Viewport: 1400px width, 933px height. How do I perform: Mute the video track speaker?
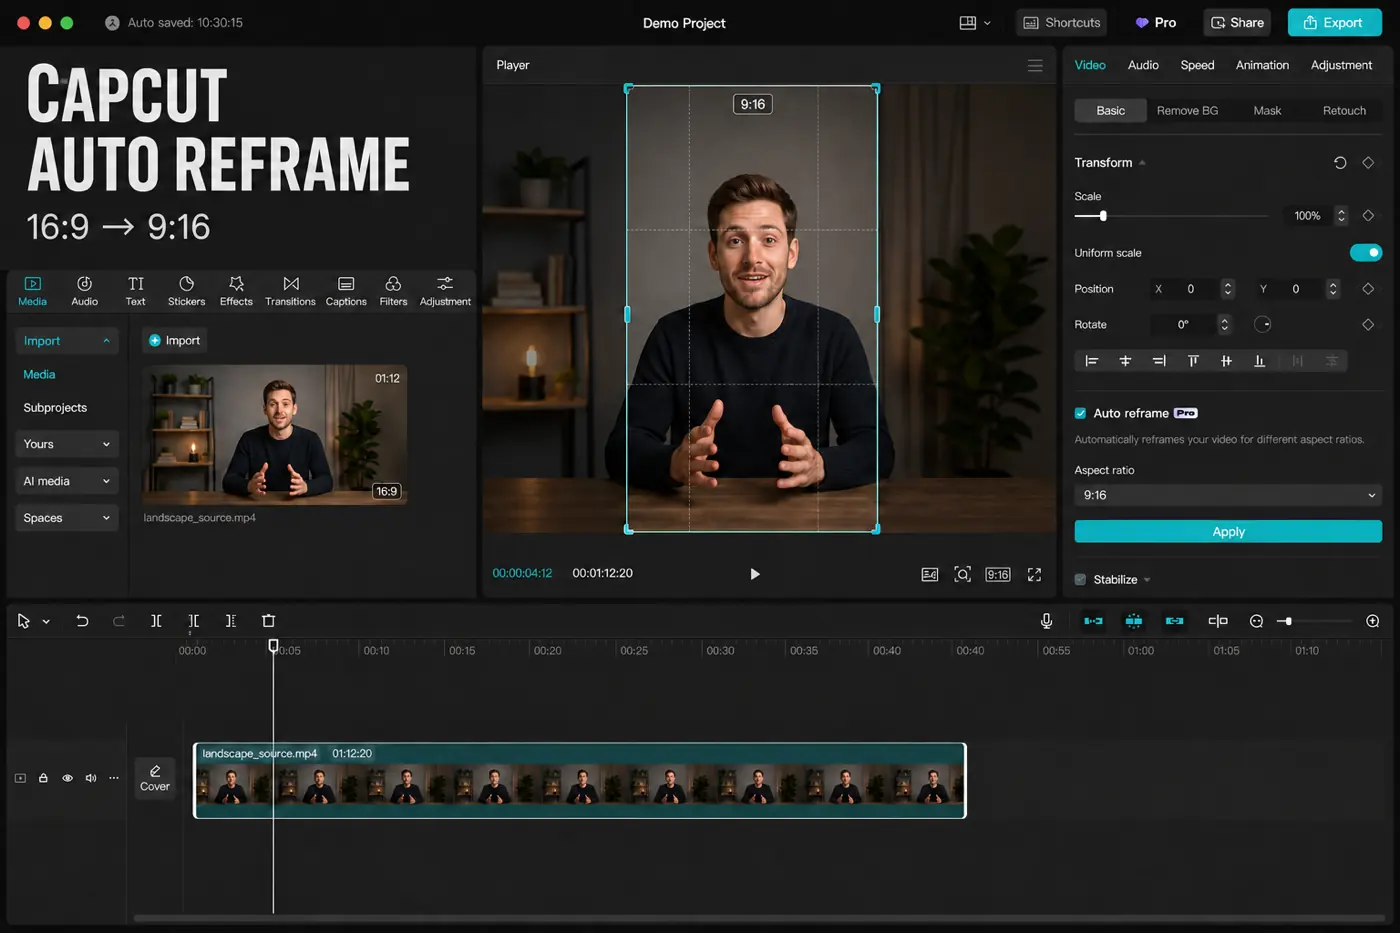[x=91, y=778]
